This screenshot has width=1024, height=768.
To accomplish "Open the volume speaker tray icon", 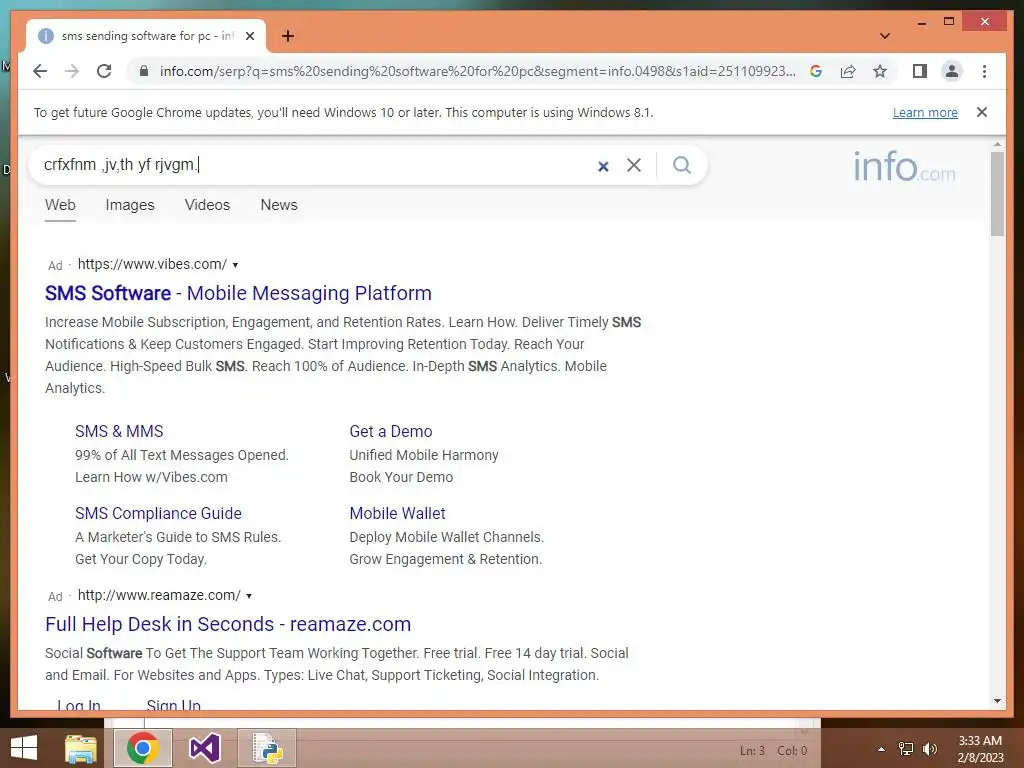I will 930,749.
